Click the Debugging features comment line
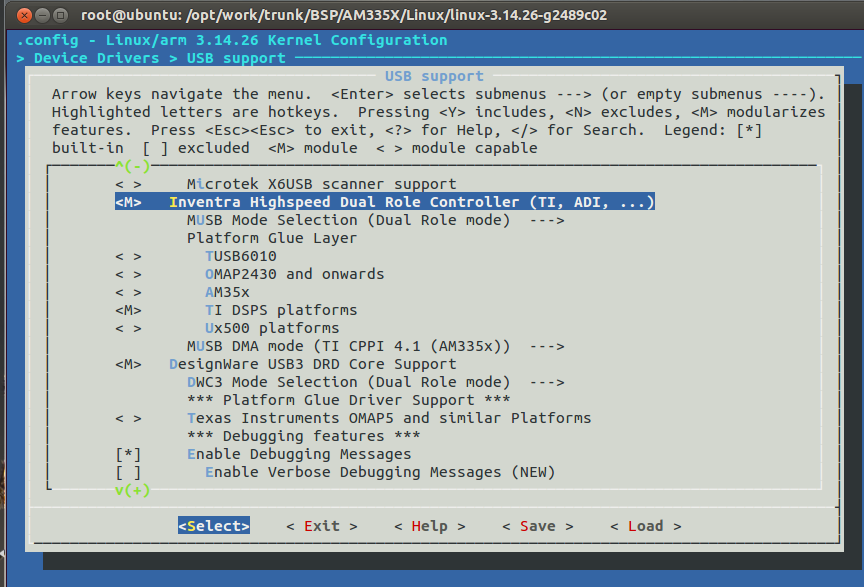Screen dimensions: 864x587 pos(303,437)
